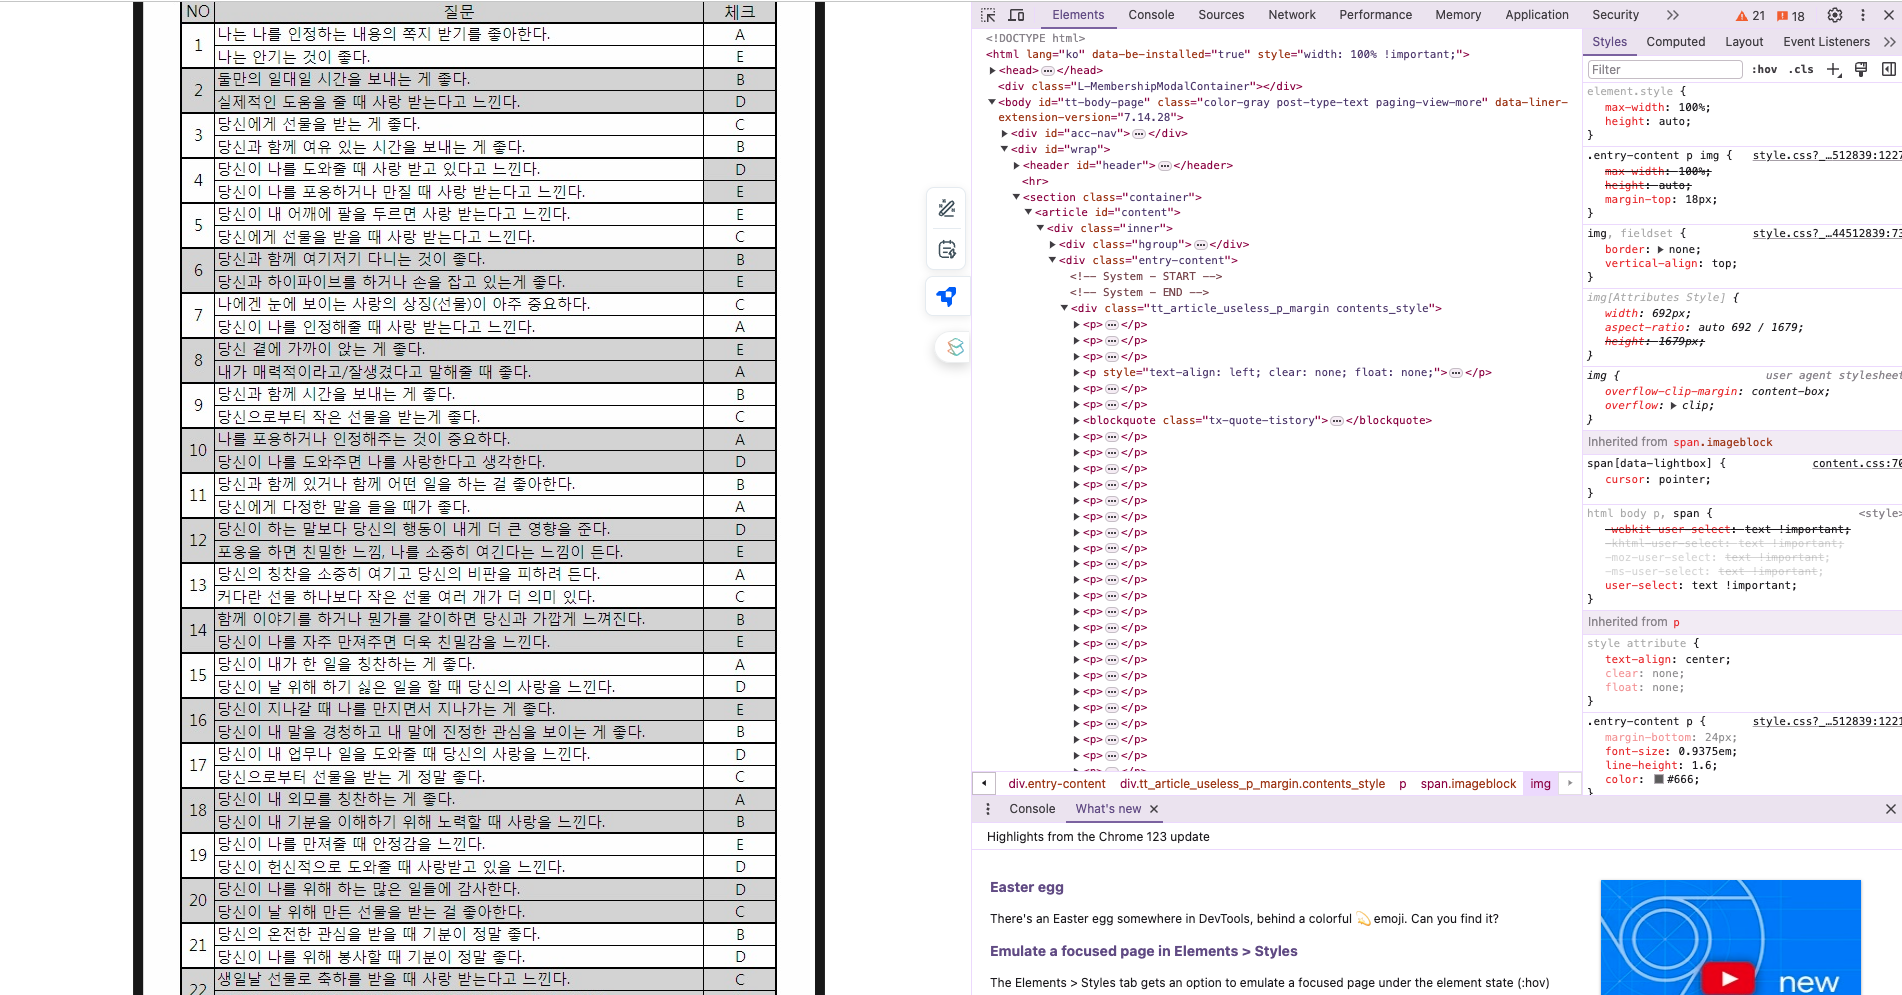Open the Network tab
Screen dimensions: 1902x995
[x=1292, y=15]
